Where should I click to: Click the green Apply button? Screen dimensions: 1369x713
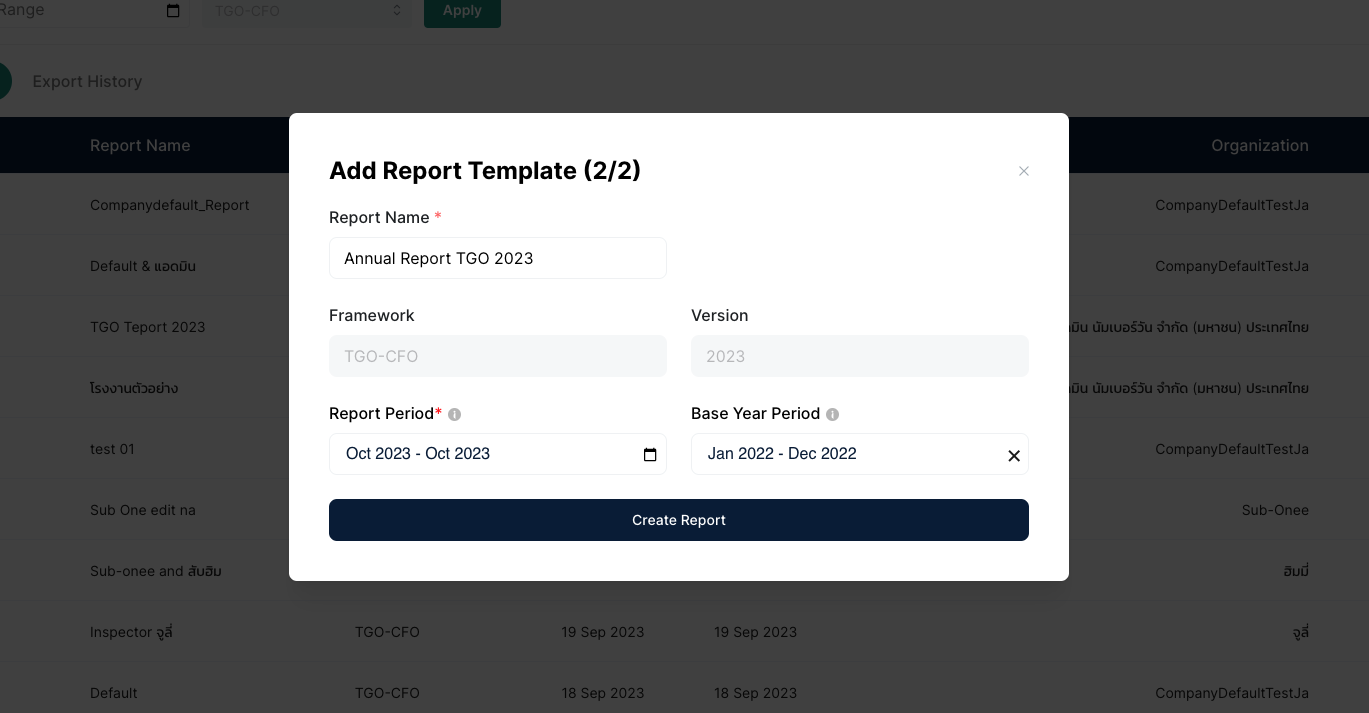point(462,11)
